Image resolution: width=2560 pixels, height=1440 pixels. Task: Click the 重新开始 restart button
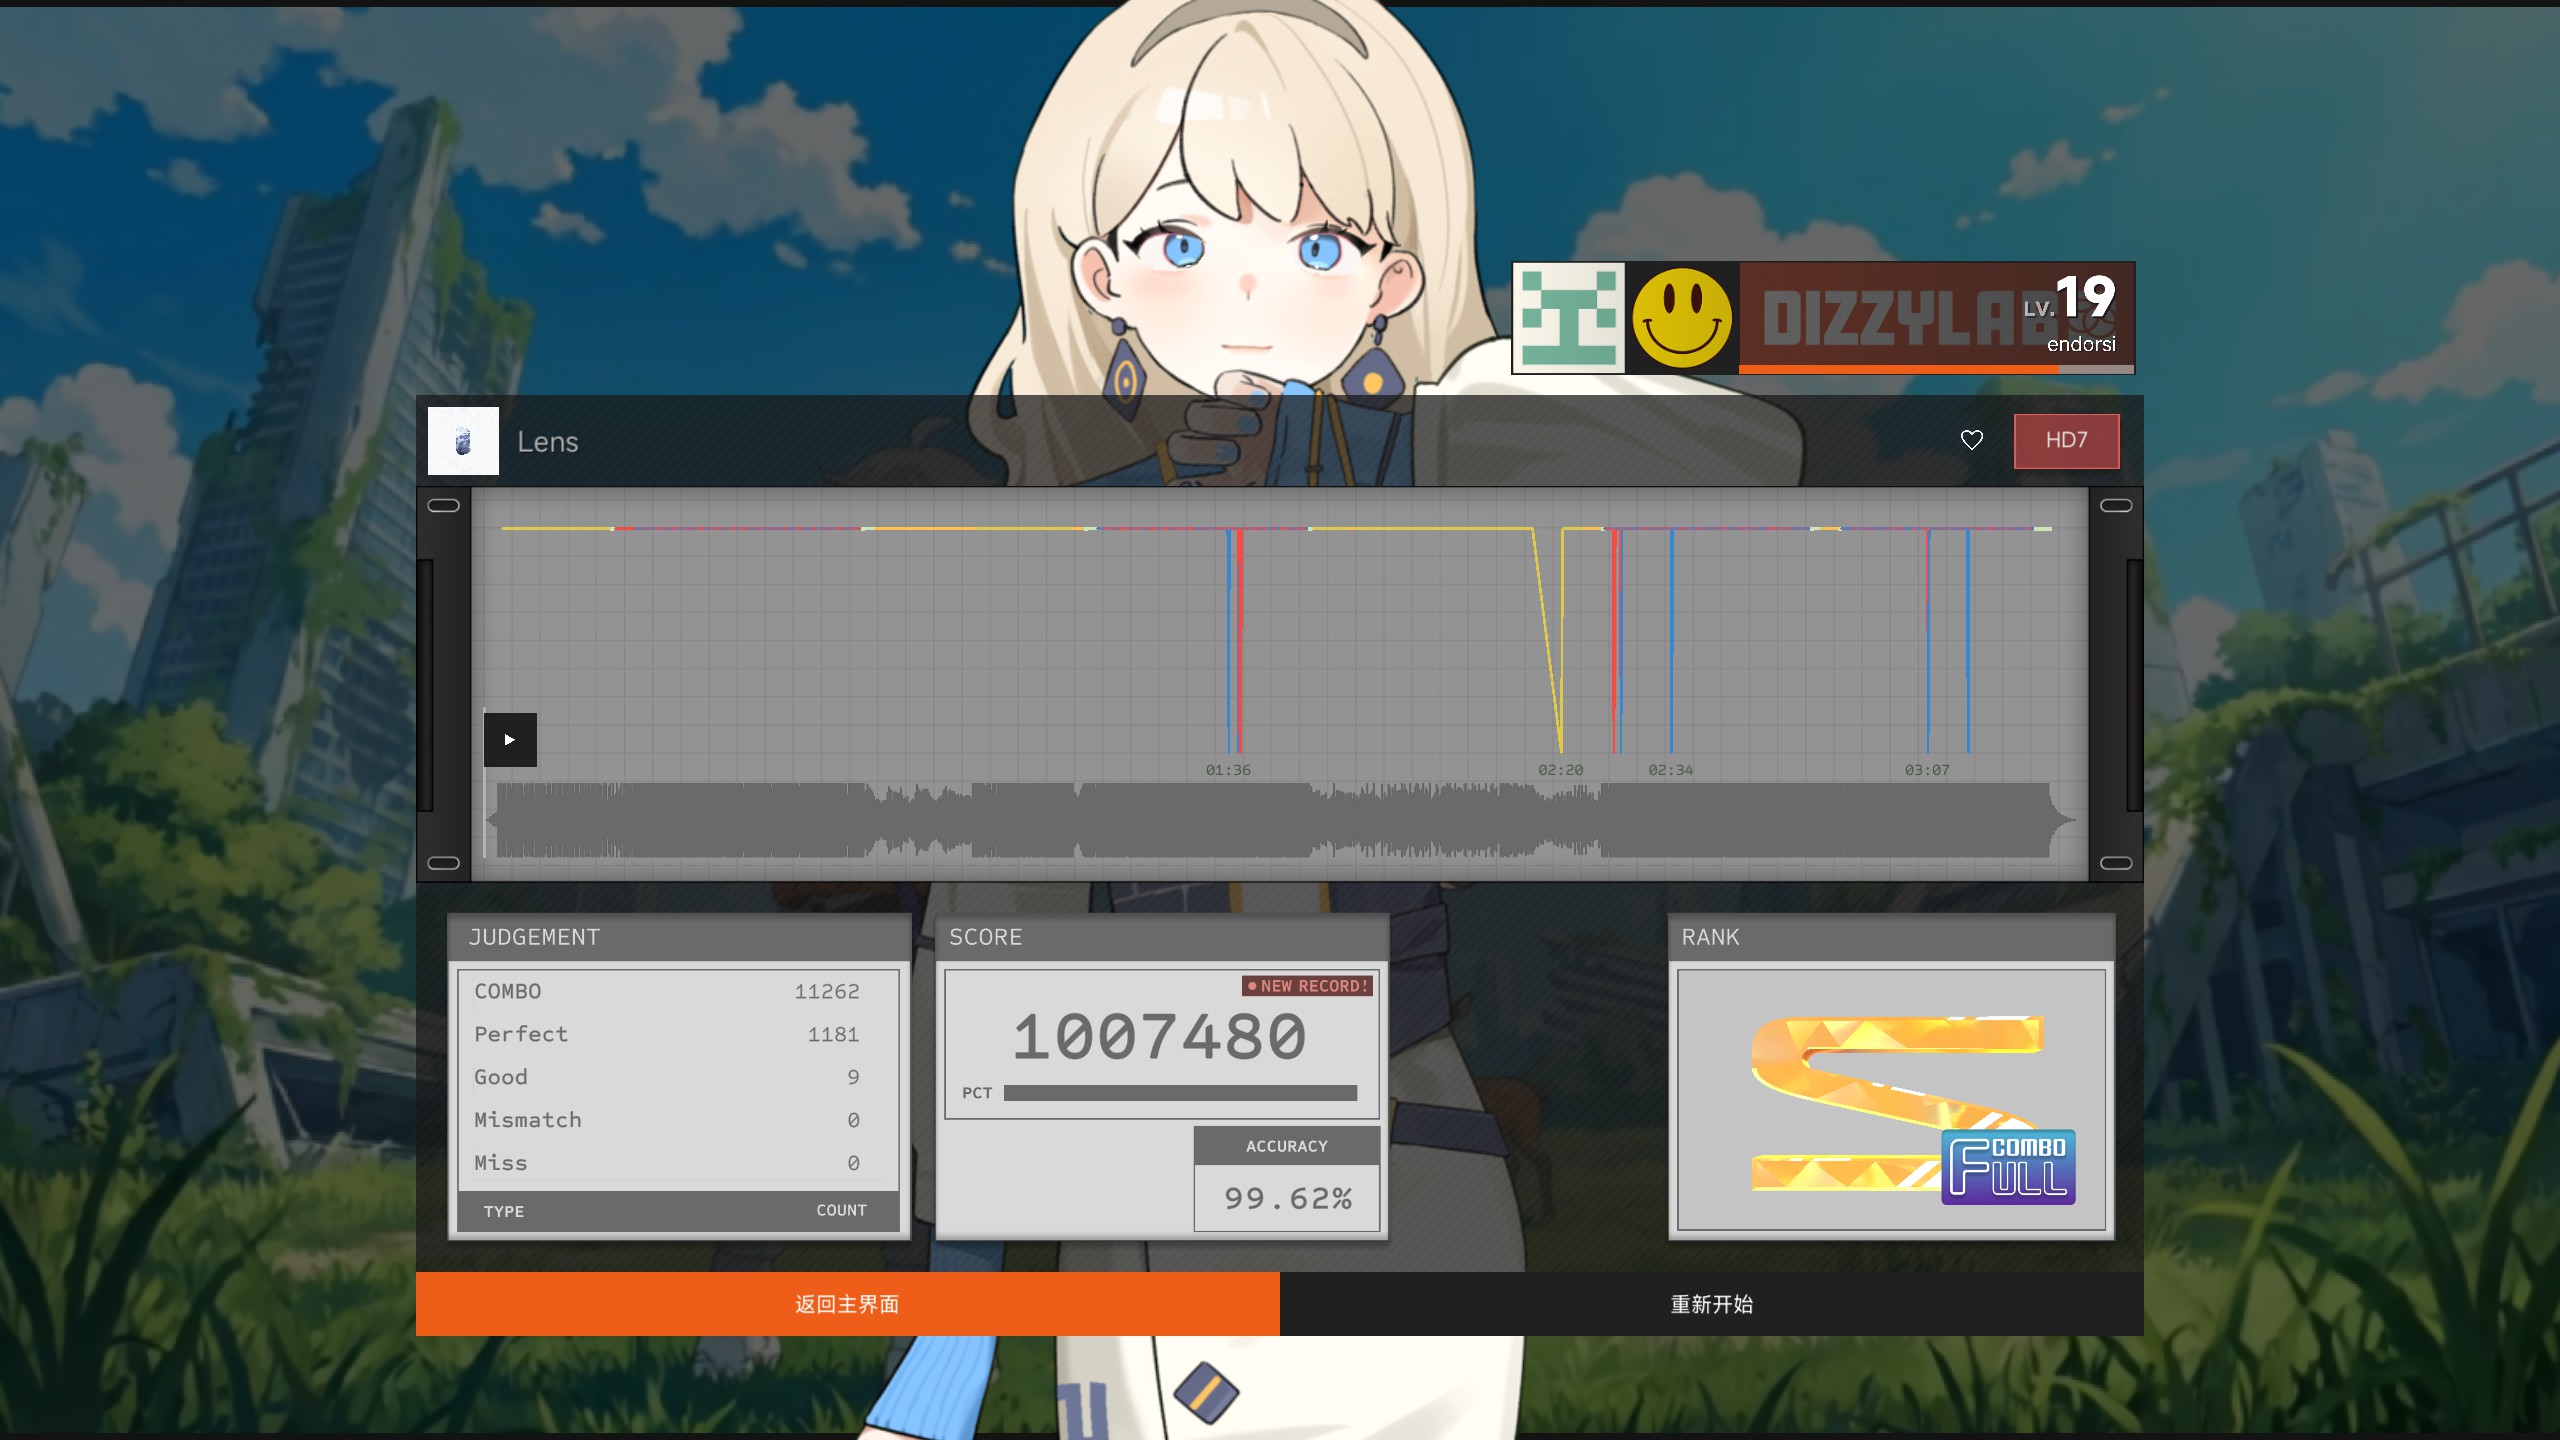(1712, 1304)
